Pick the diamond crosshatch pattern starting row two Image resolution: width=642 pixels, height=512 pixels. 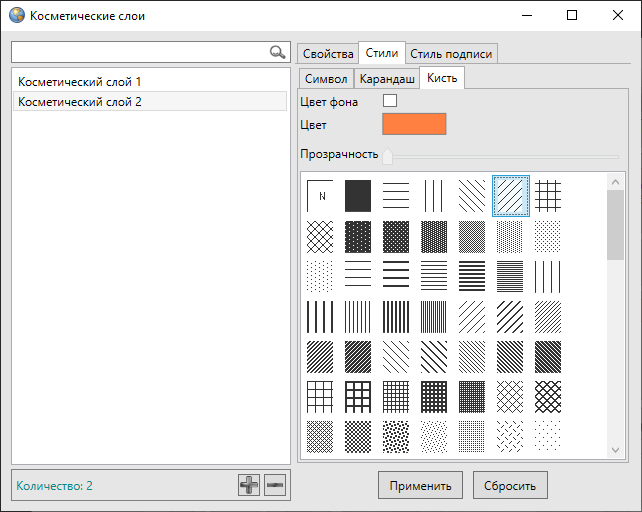[x=320, y=236]
